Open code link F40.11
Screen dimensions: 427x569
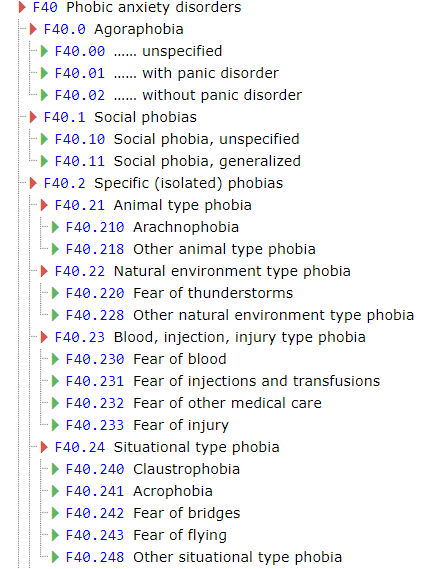point(80,161)
